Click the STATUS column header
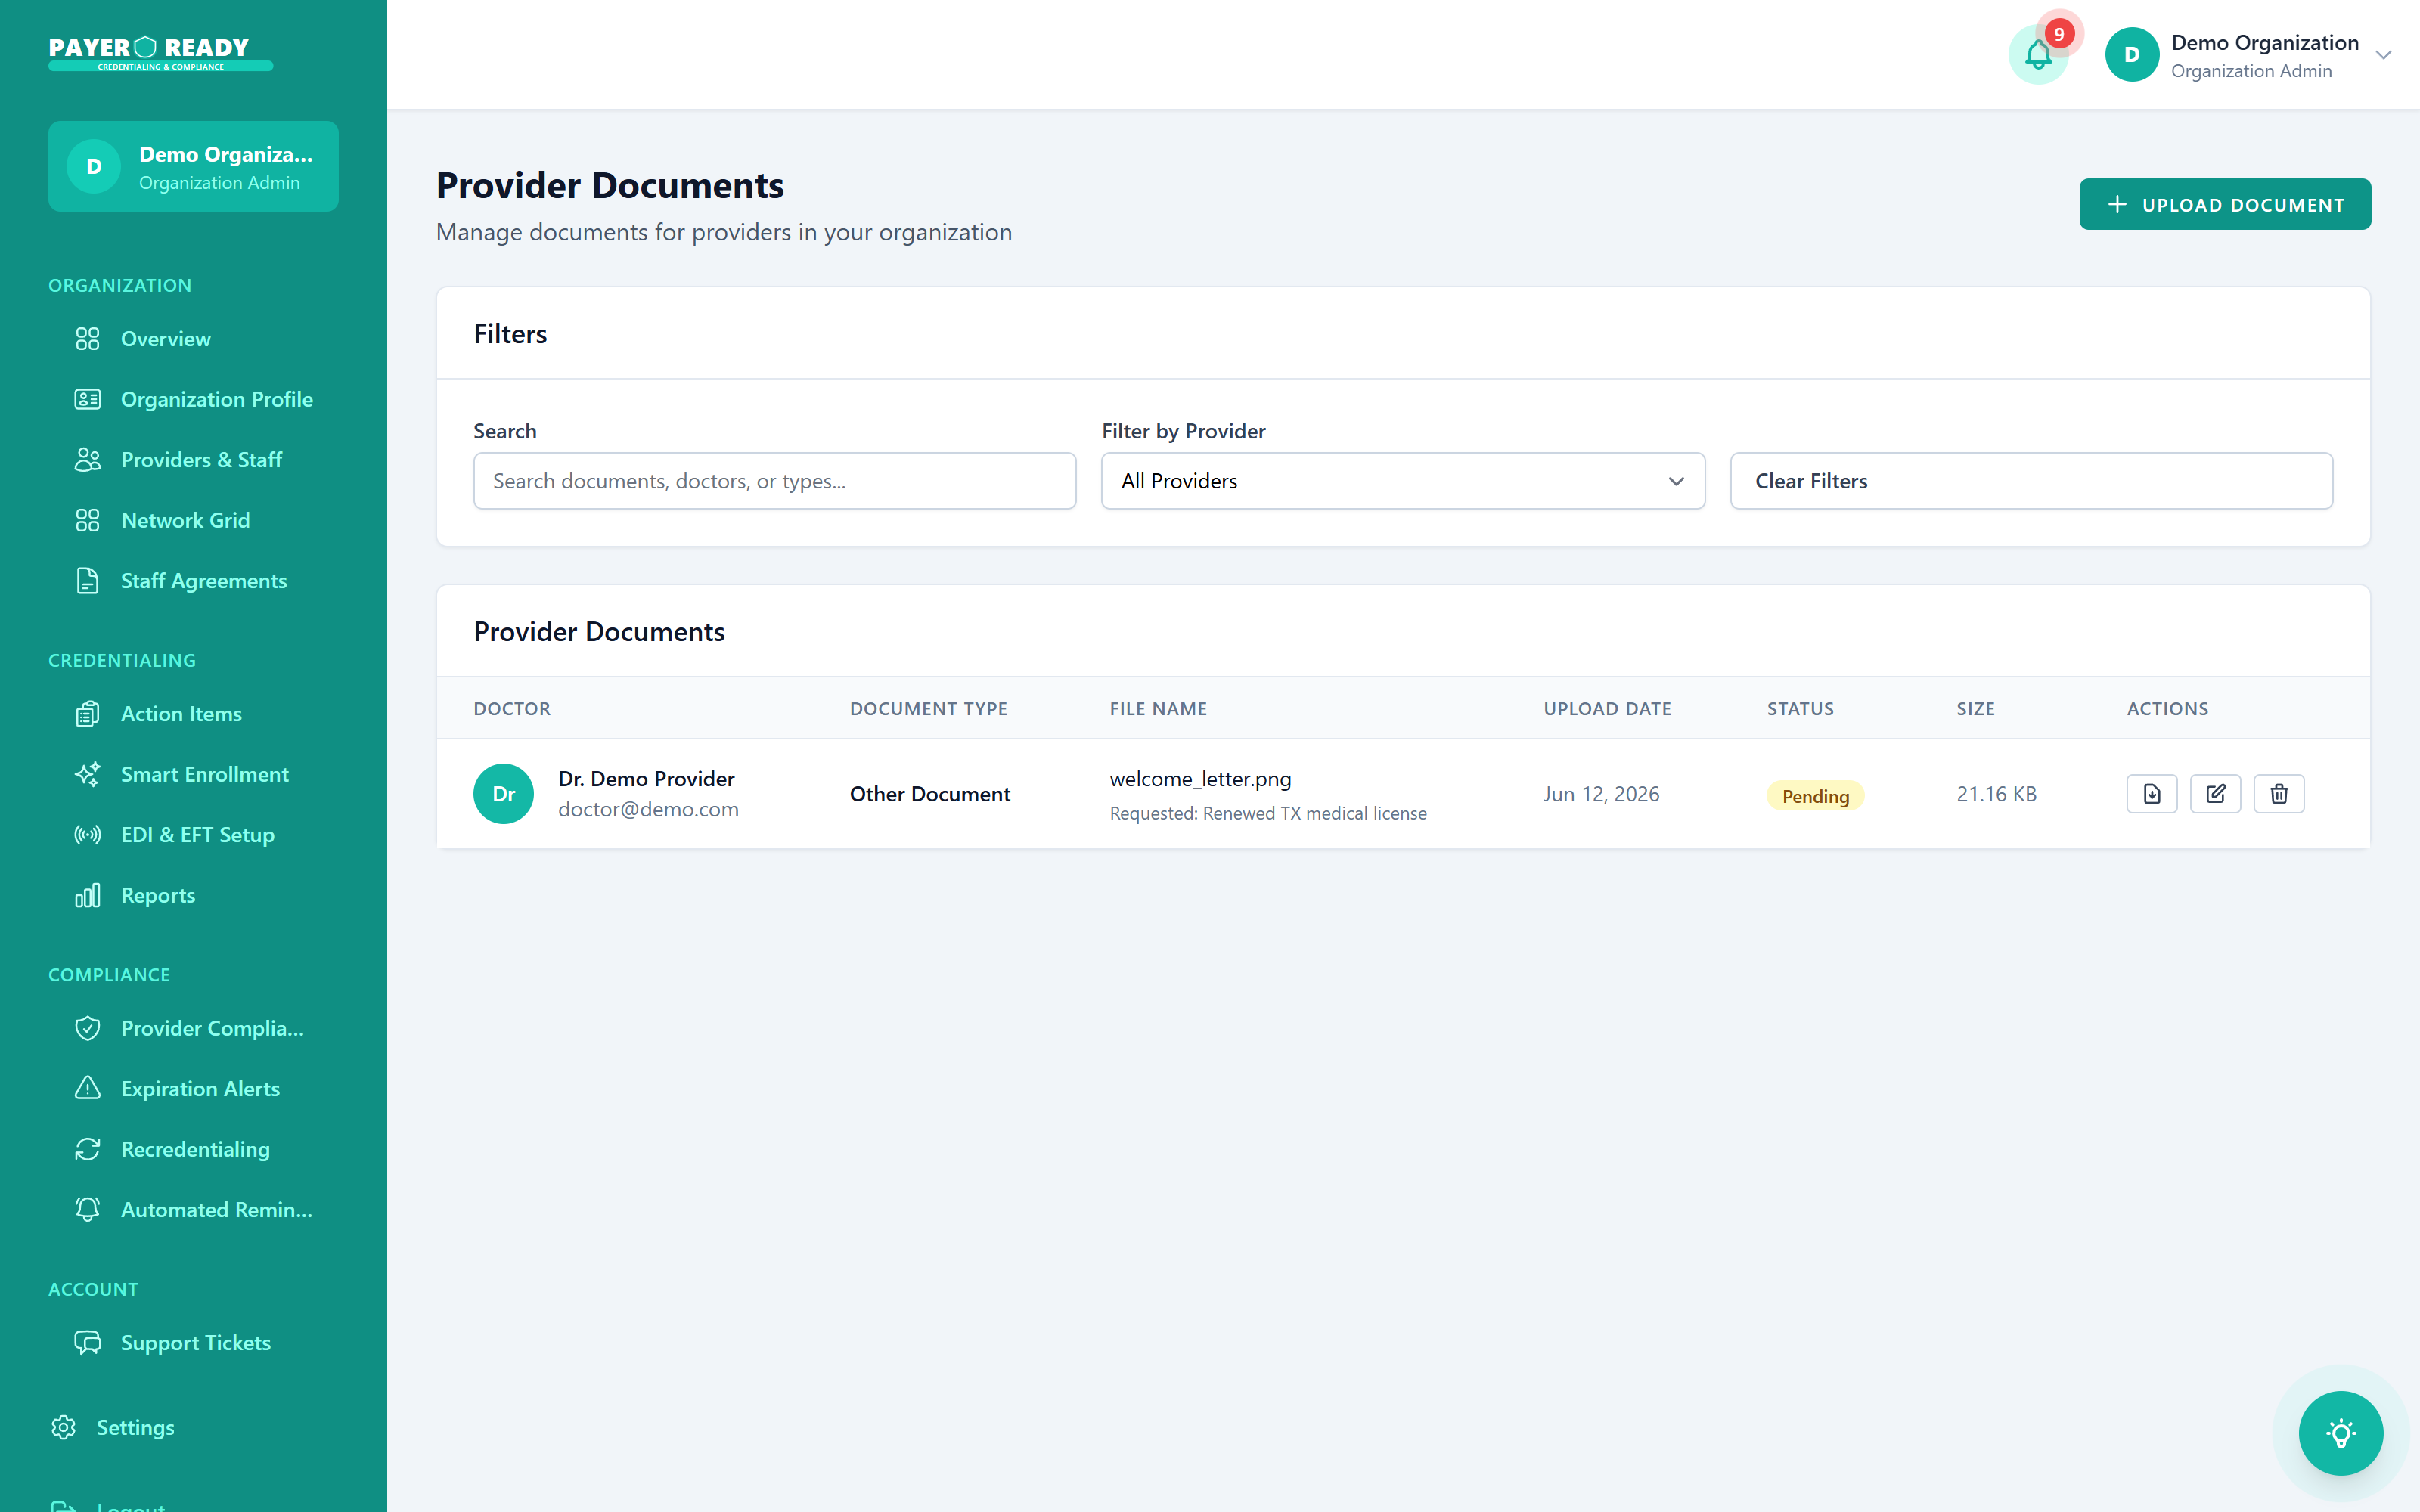Screen dimensions: 2420x1512 [1800, 708]
